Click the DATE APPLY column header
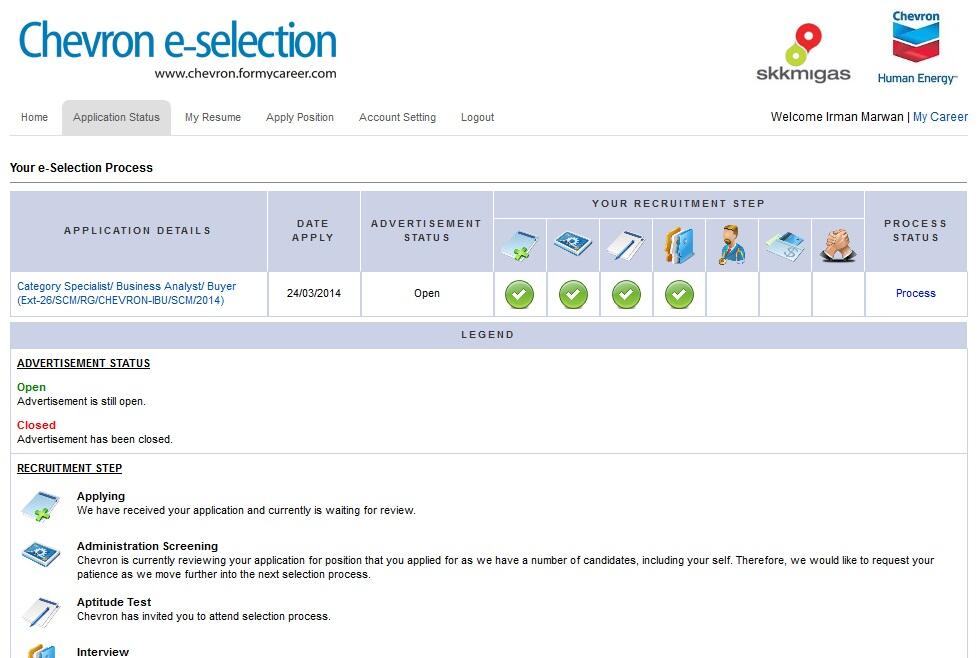The height and width of the screenshot is (658, 977). tap(313, 231)
